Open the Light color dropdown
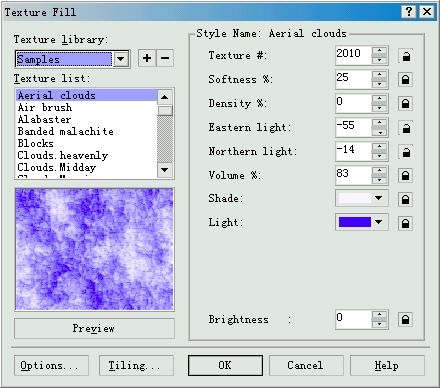The image size is (440, 388). 378,222
